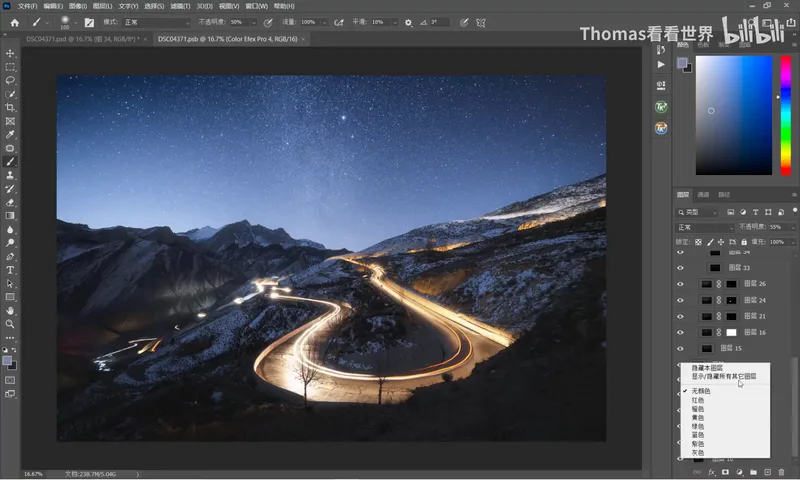Choose 灰色 label in context menu

[x=698, y=452]
